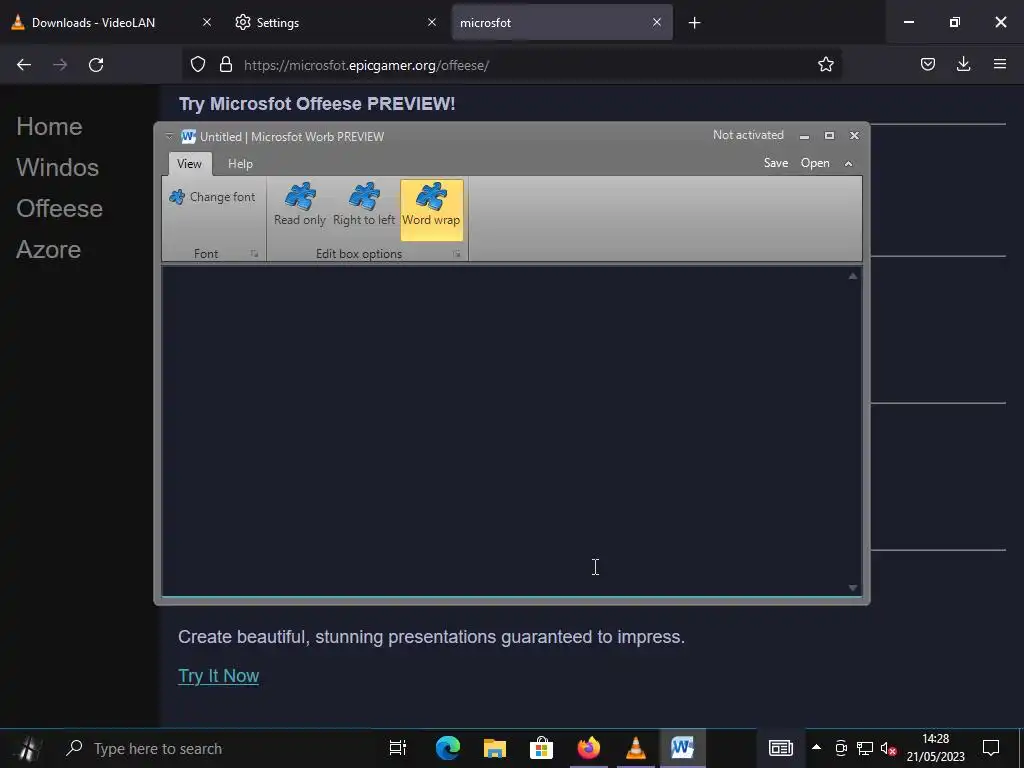Image resolution: width=1024 pixels, height=768 pixels.
Task: Open the quick access dropdown arrow
Action: coord(169,136)
